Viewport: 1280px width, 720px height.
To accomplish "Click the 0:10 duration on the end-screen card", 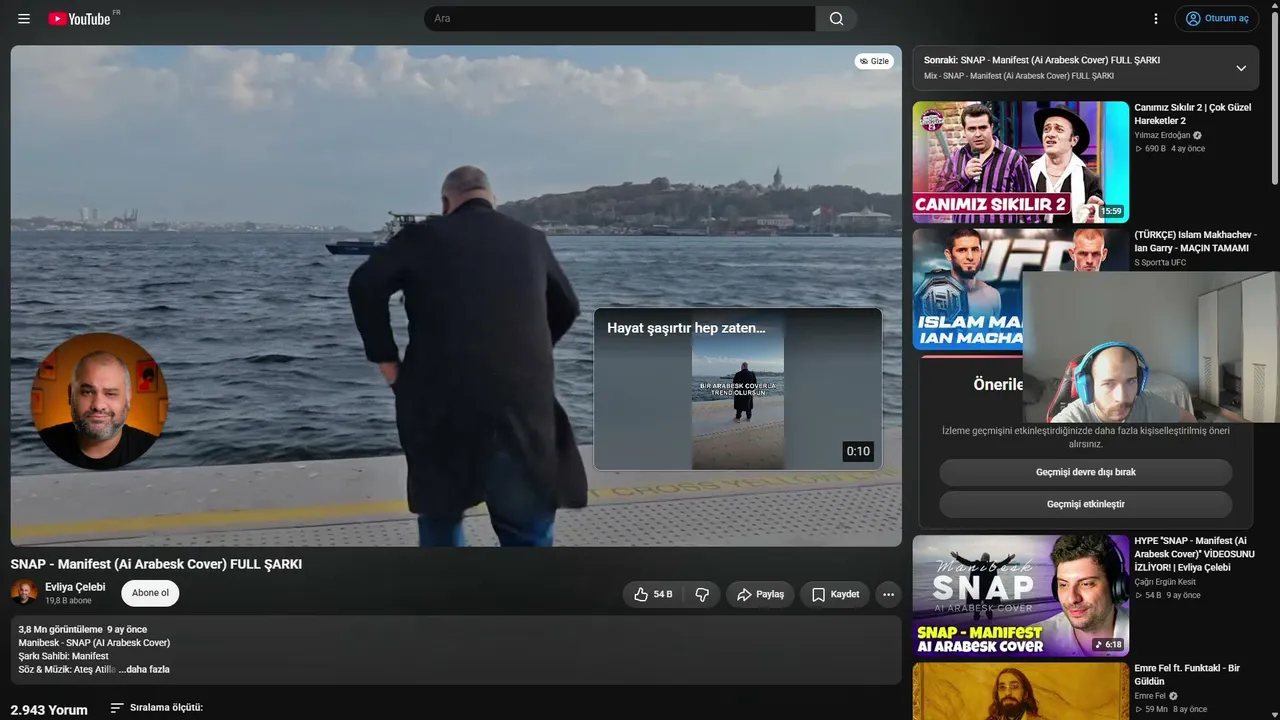I will (x=858, y=451).
